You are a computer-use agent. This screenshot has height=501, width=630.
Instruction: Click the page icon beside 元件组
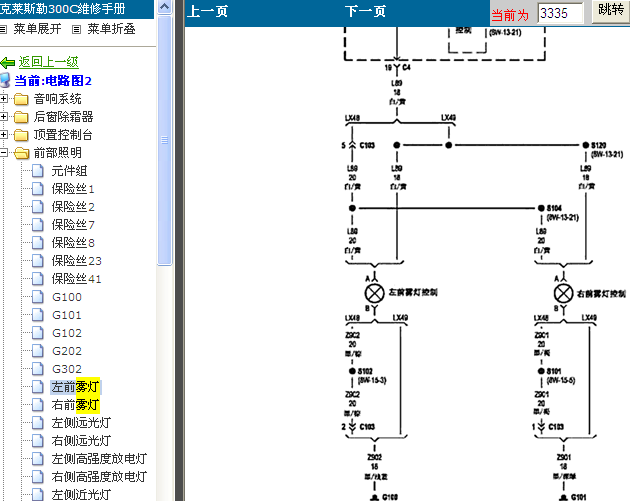click(37, 171)
